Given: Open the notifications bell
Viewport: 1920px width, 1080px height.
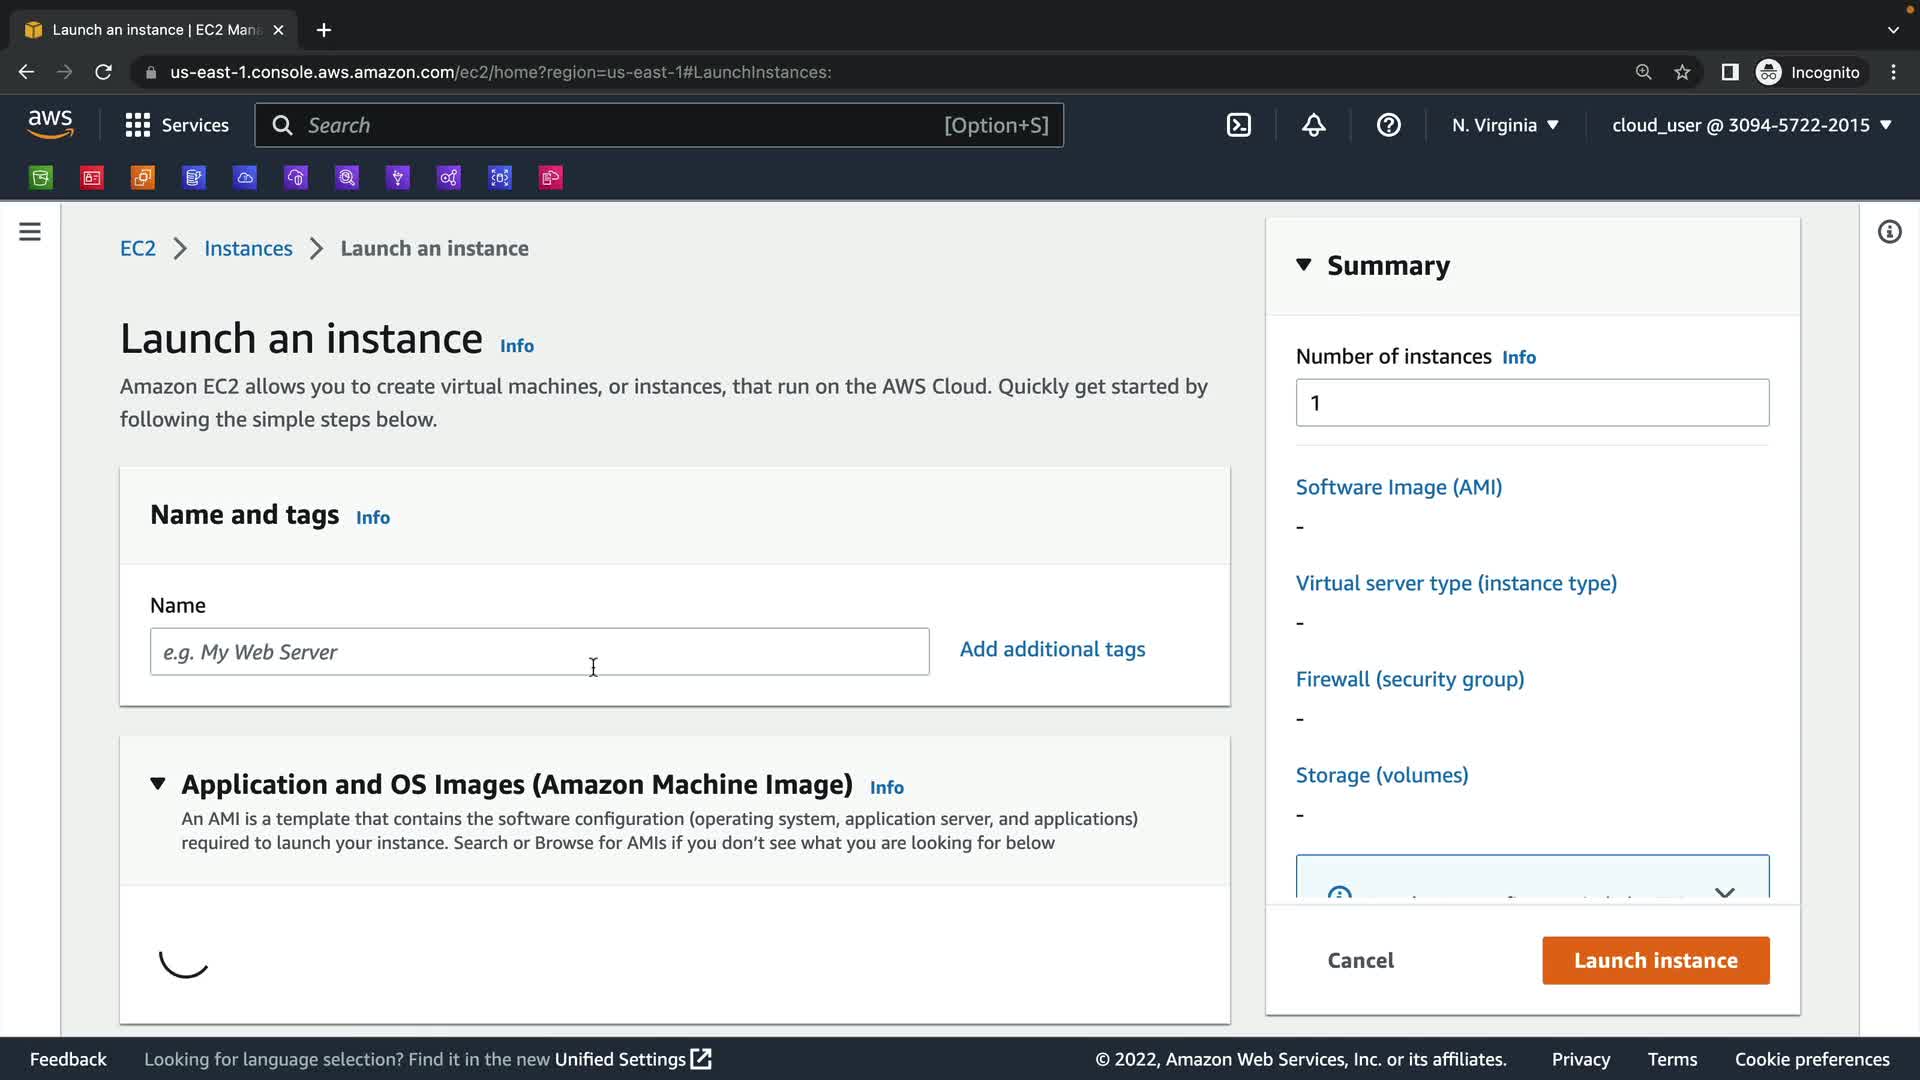Looking at the screenshot, I should pos(1314,125).
